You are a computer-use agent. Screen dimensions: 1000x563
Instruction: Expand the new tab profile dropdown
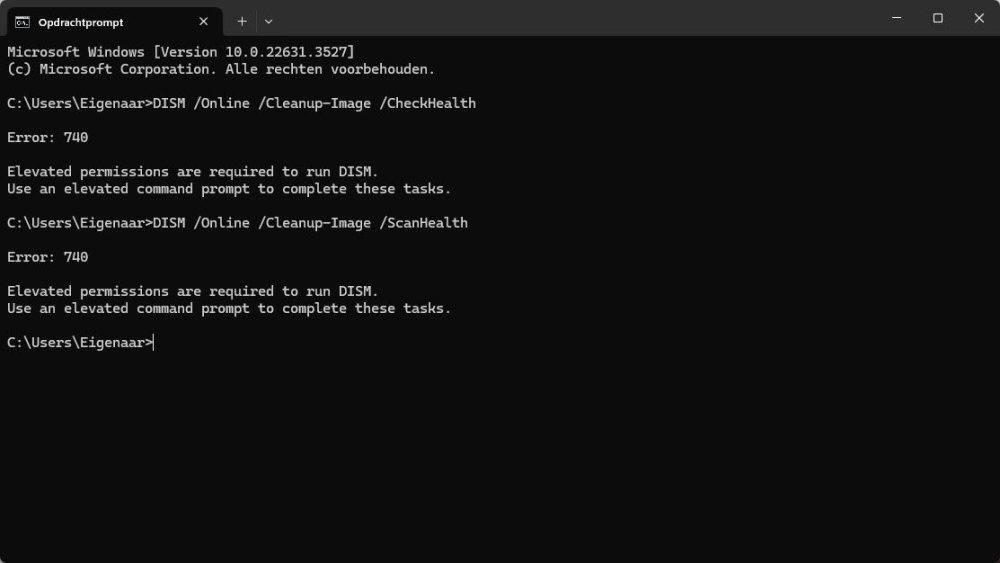(x=268, y=21)
